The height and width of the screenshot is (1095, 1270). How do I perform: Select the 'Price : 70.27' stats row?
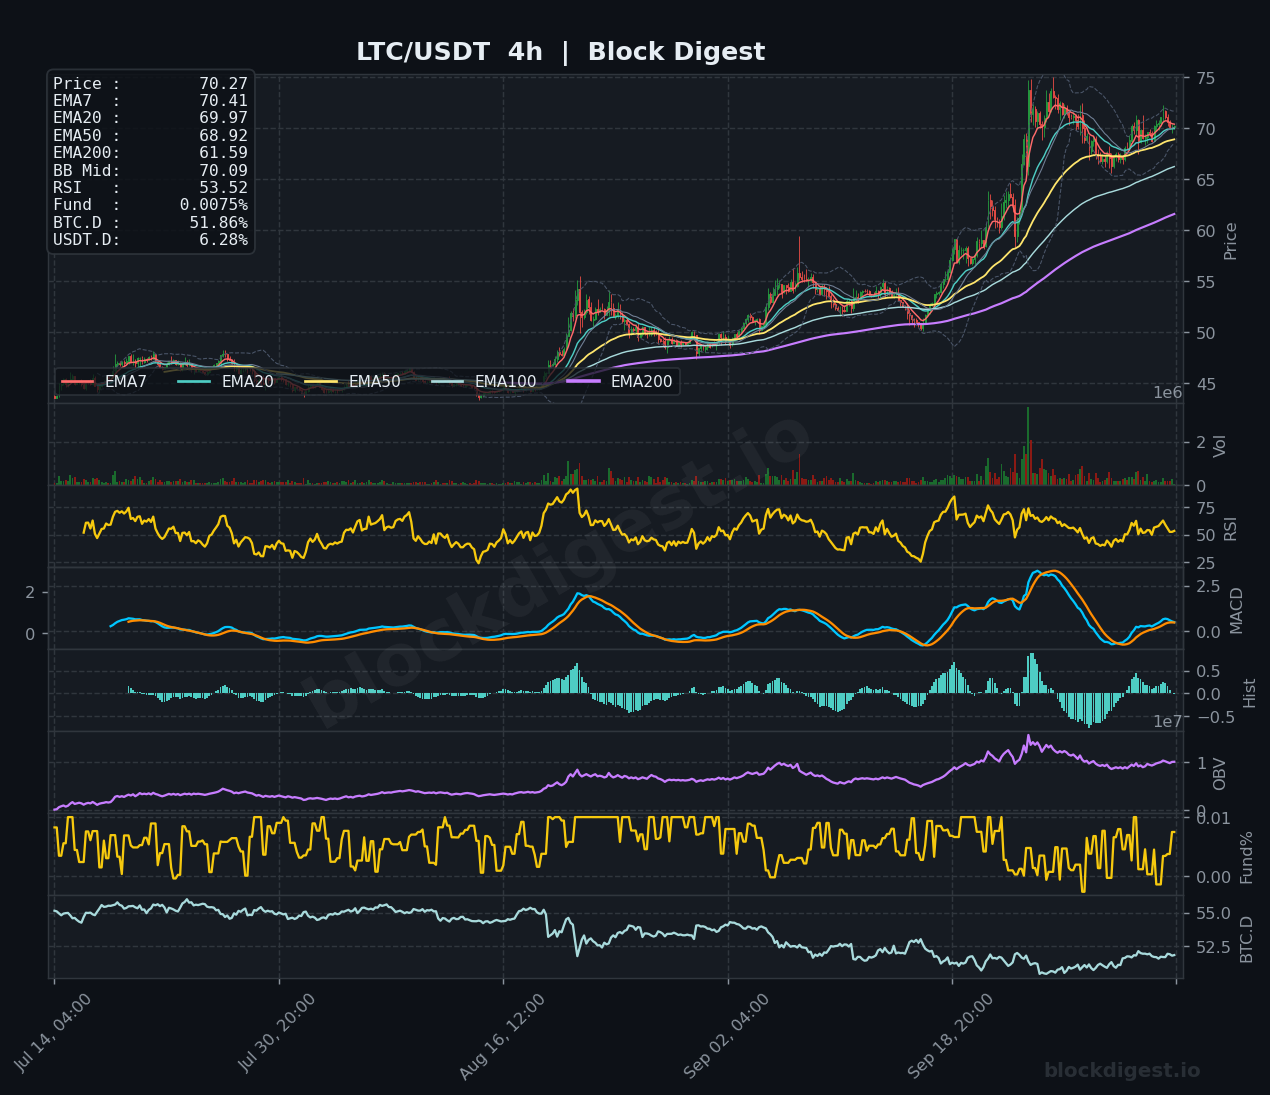coord(150,84)
